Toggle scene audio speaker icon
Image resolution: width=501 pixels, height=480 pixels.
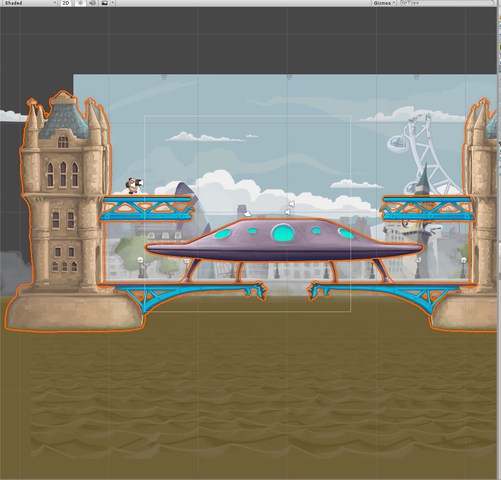point(92,3)
